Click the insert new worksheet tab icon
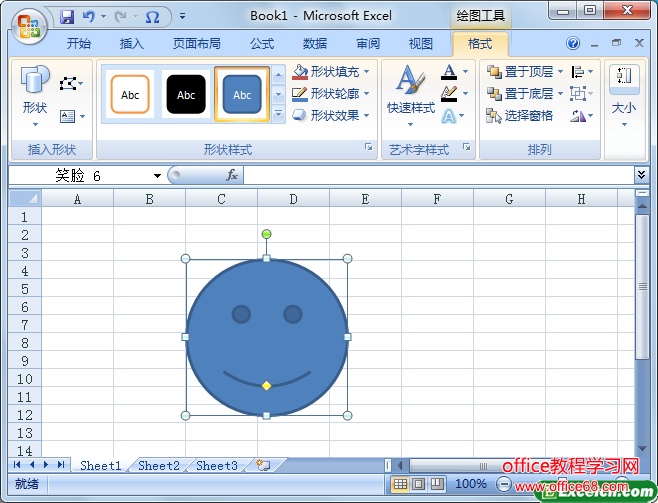This screenshot has width=658, height=503. pos(263,465)
